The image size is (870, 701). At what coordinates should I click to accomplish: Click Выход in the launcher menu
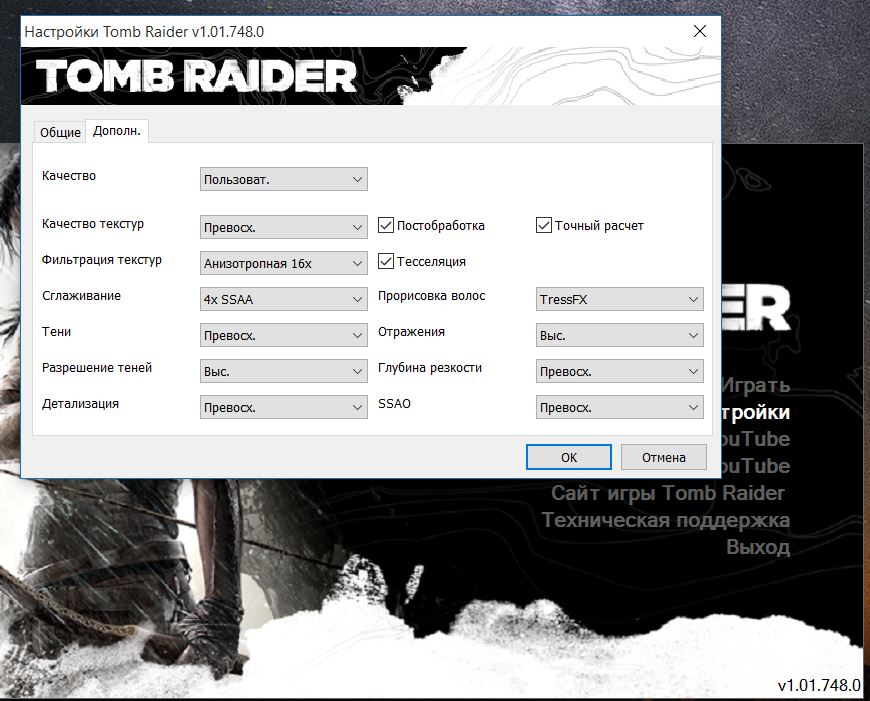pyautogui.click(x=758, y=547)
